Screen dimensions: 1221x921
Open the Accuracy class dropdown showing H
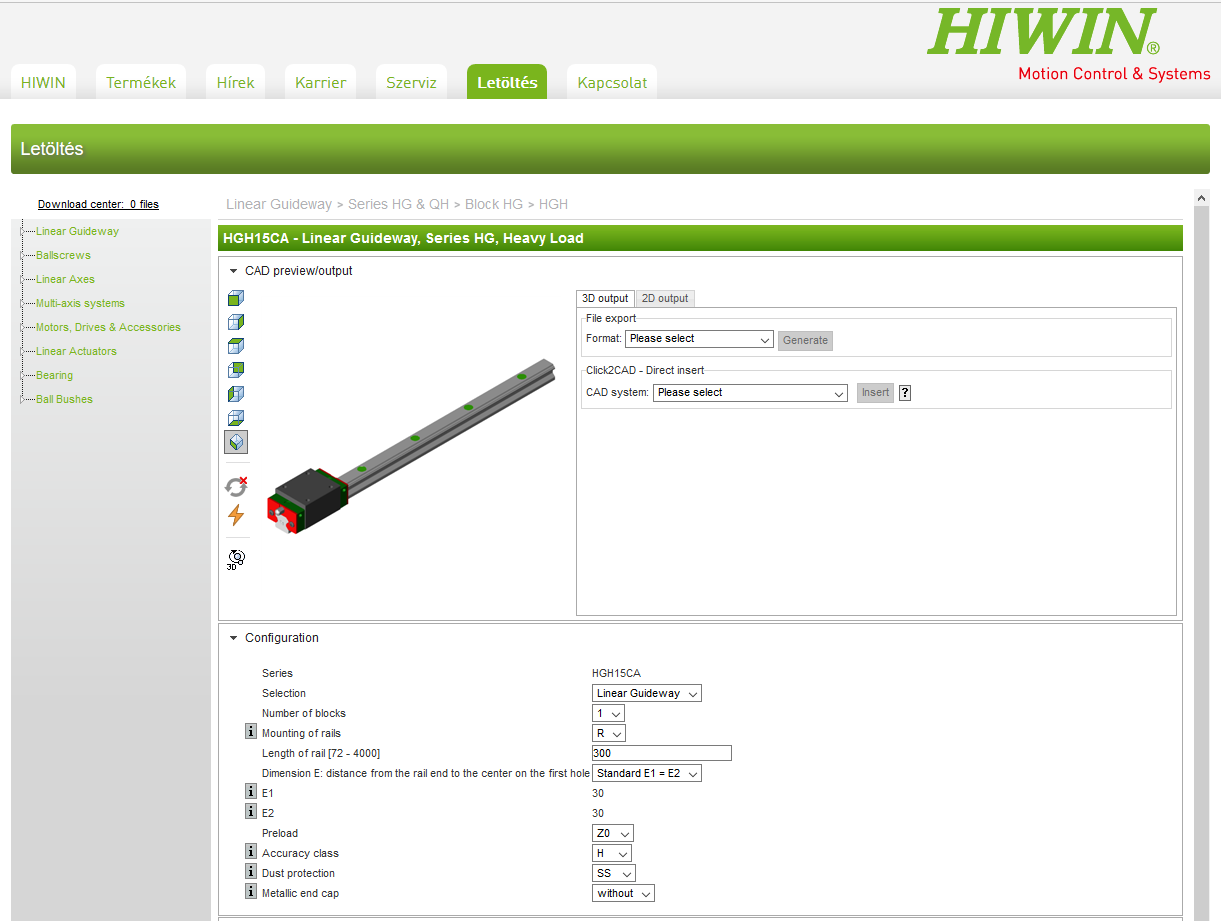(x=612, y=853)
